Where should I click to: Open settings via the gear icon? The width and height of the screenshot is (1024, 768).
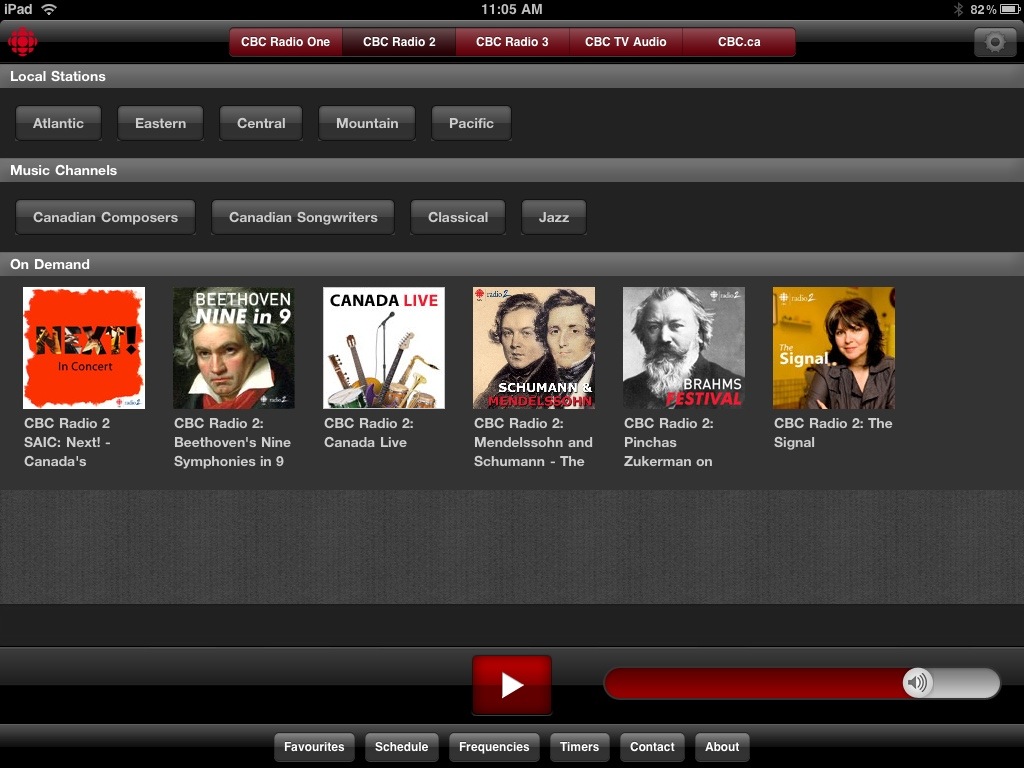click(995, 42)
